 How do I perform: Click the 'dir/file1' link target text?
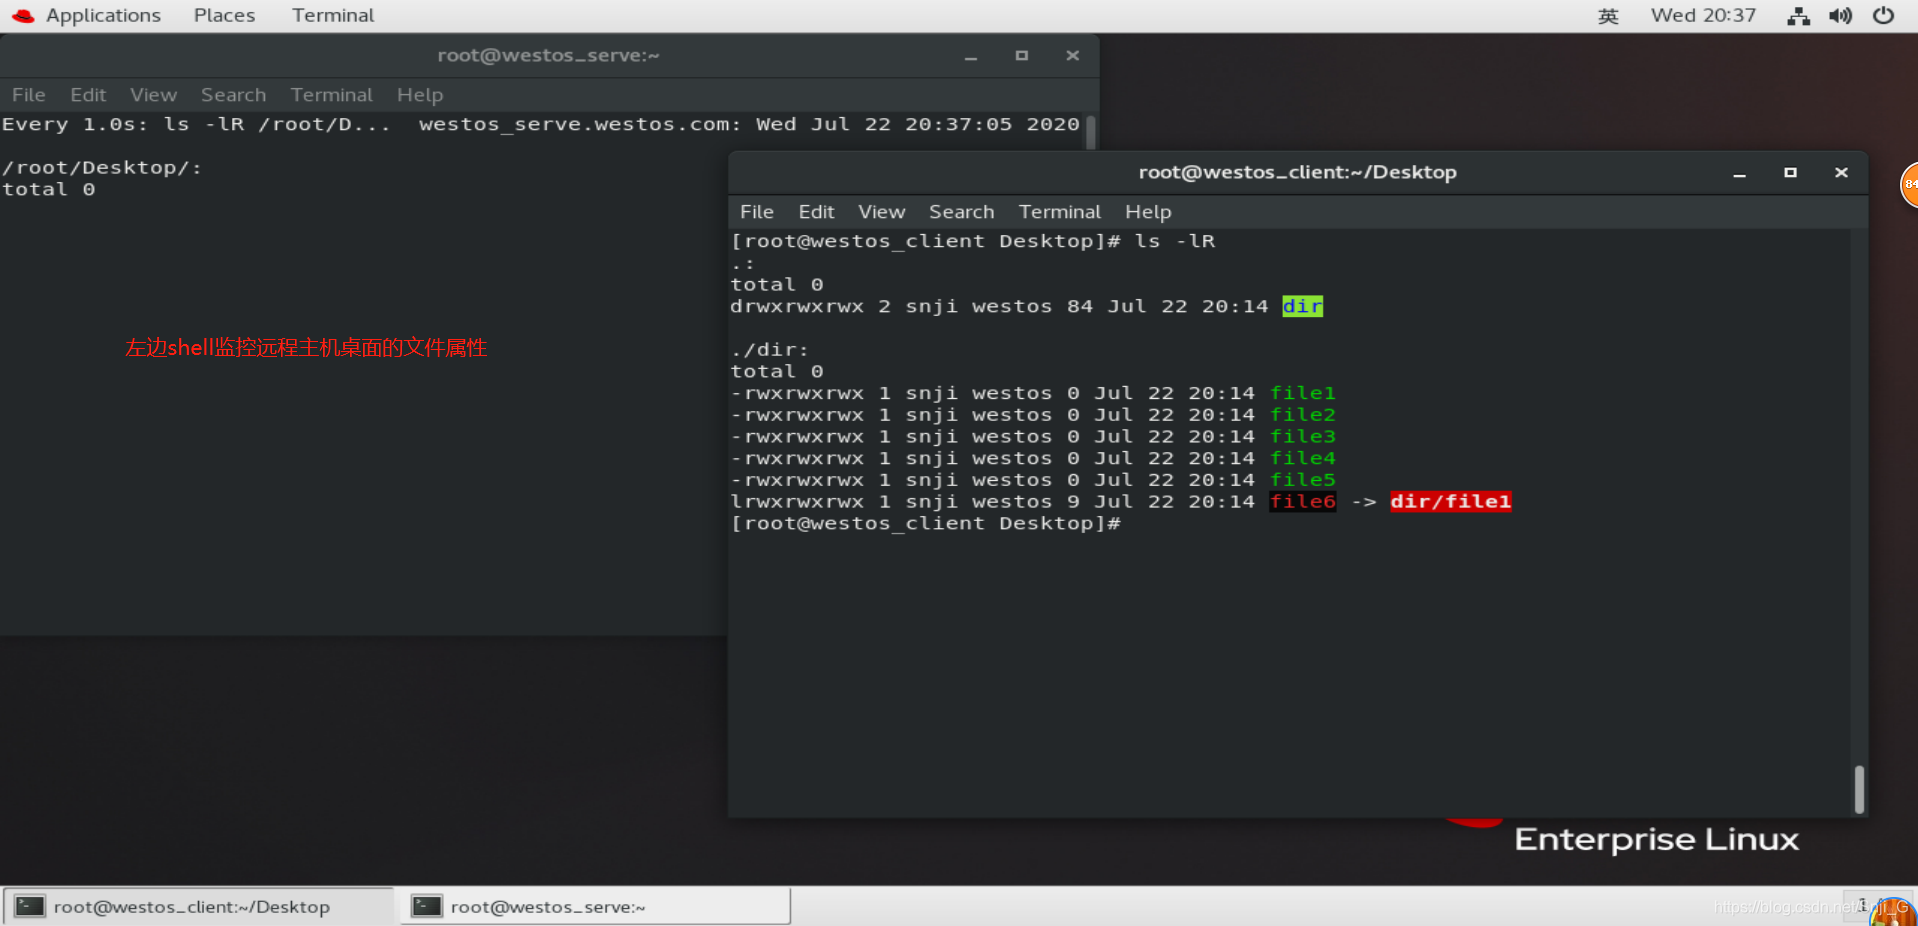click(x=1450, y=501)
